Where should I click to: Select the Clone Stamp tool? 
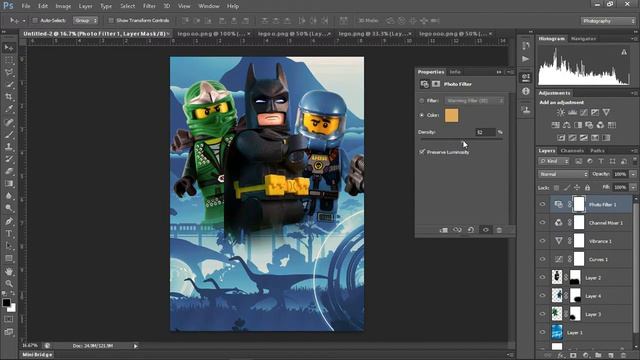(9, 147)
